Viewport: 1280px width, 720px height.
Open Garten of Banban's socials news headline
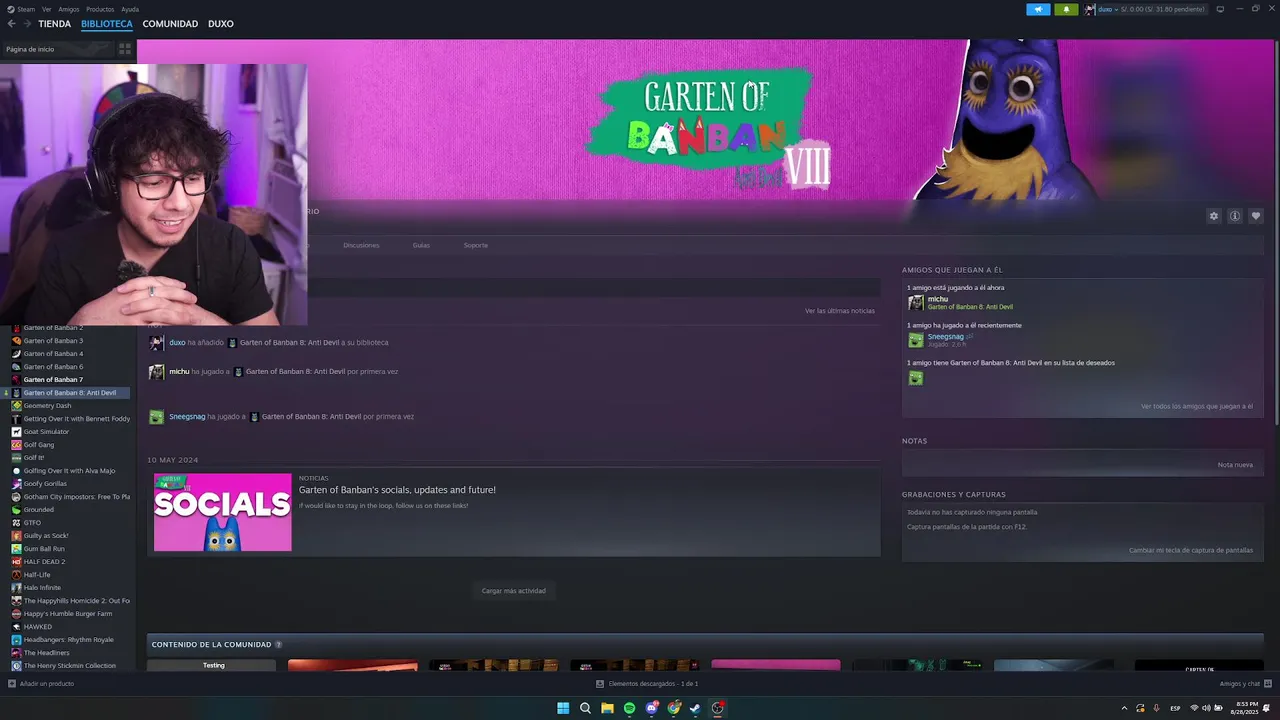[x=397, y=490]
